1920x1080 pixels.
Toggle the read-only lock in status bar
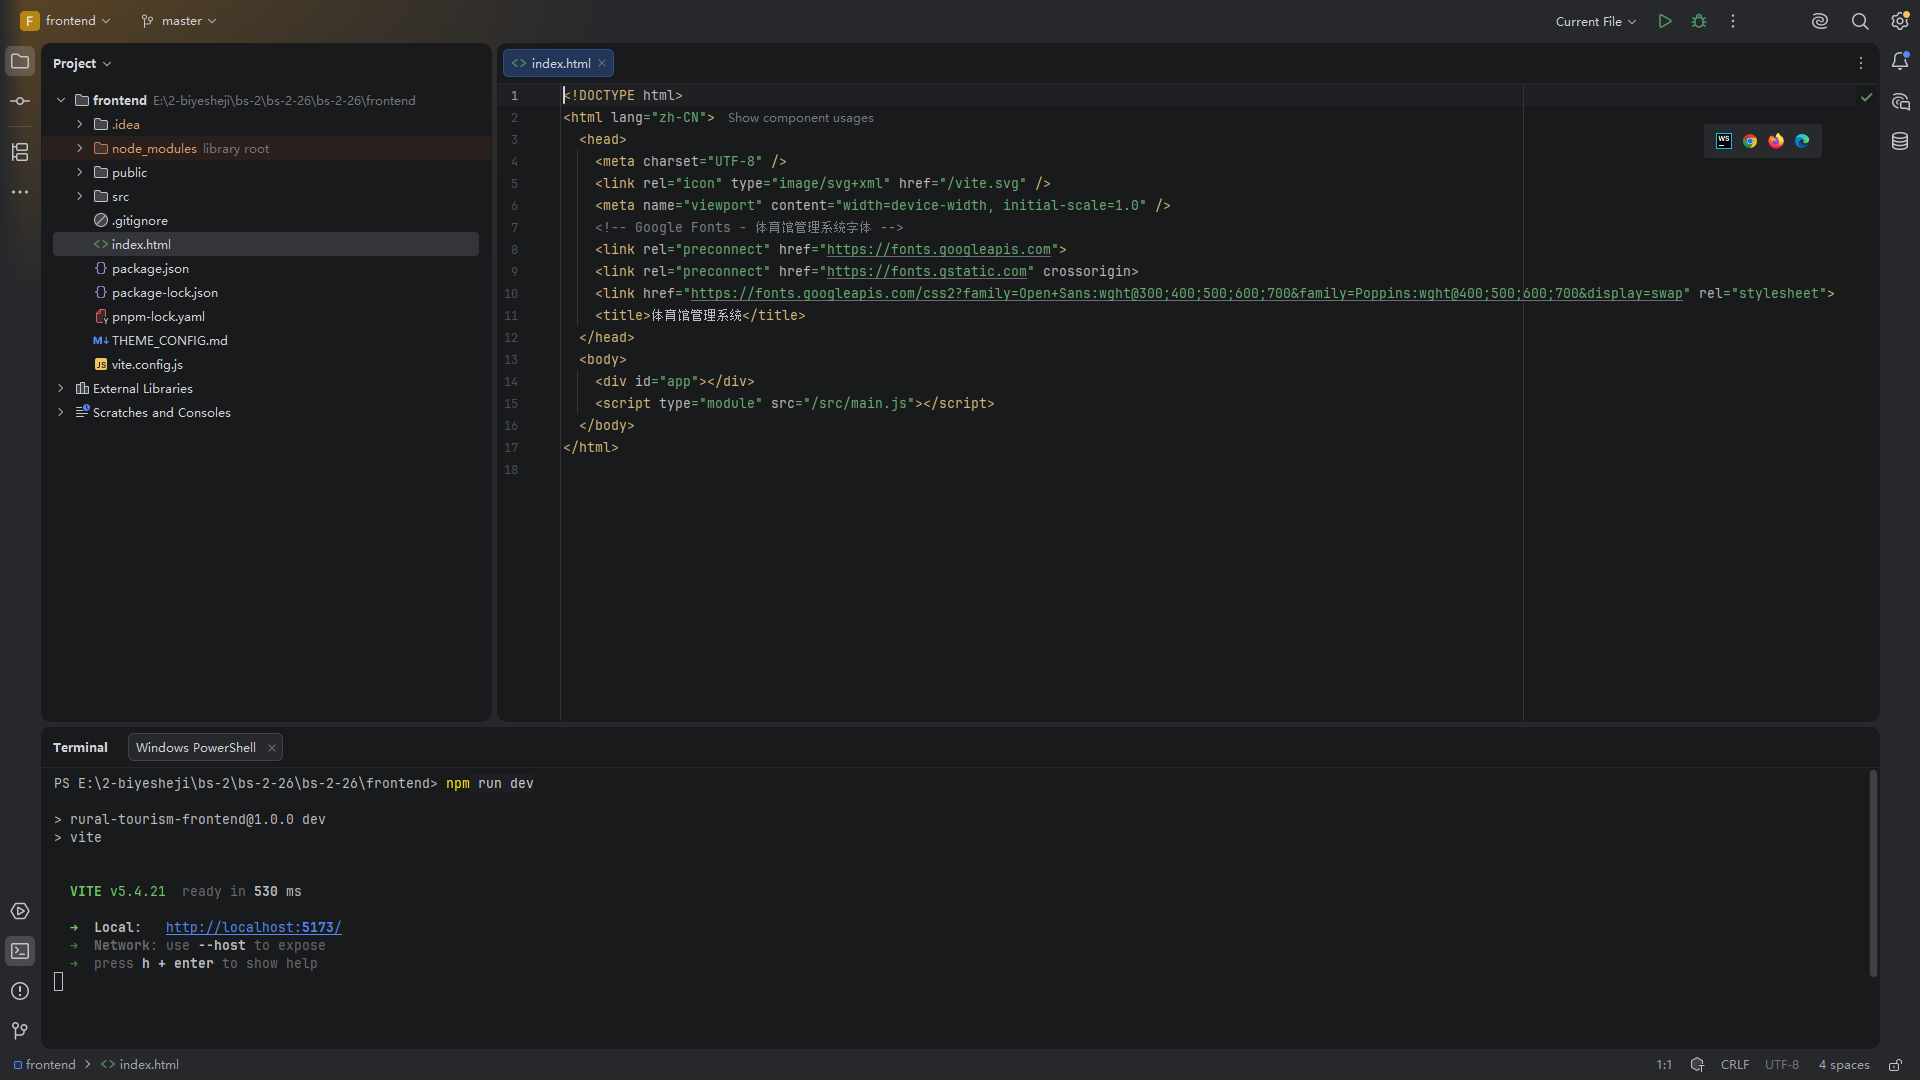1895,1065
